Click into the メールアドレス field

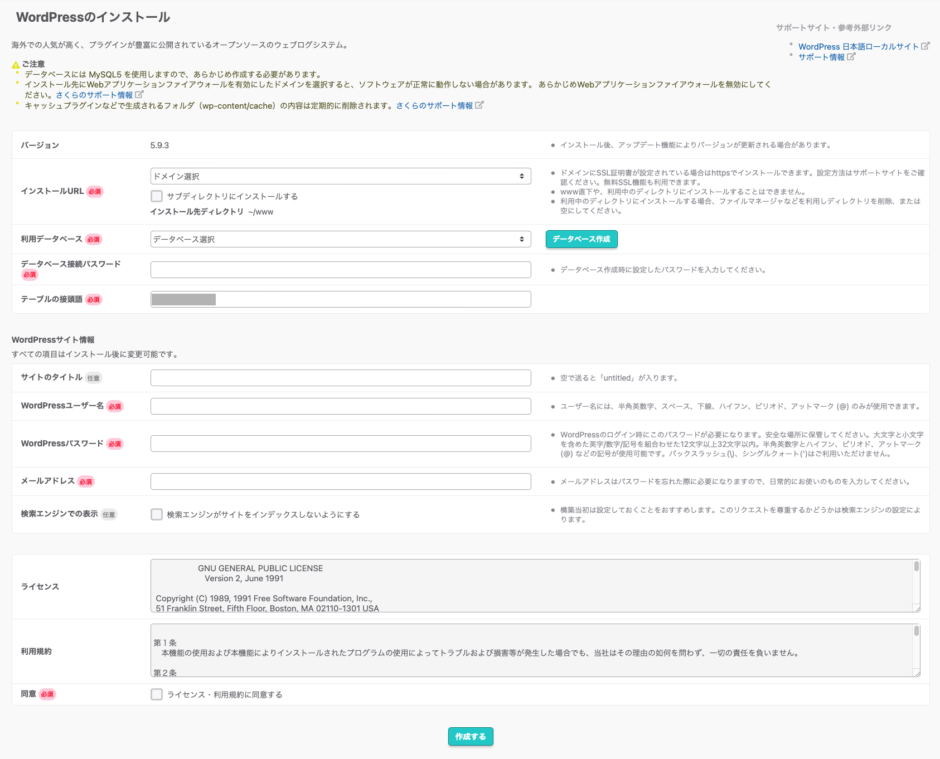pos(340,481)
